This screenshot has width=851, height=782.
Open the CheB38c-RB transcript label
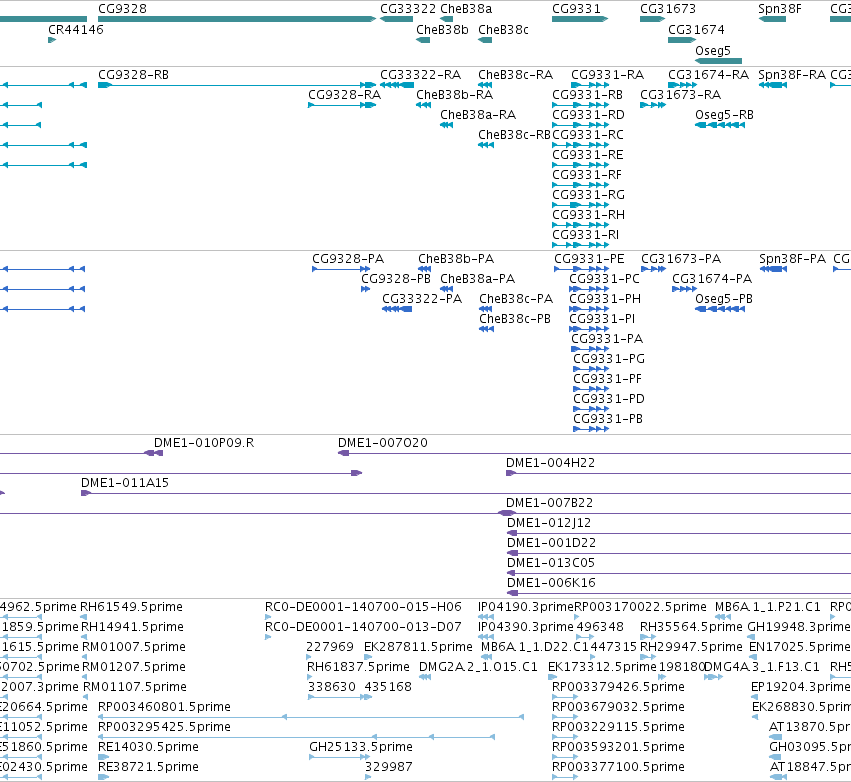514,135
